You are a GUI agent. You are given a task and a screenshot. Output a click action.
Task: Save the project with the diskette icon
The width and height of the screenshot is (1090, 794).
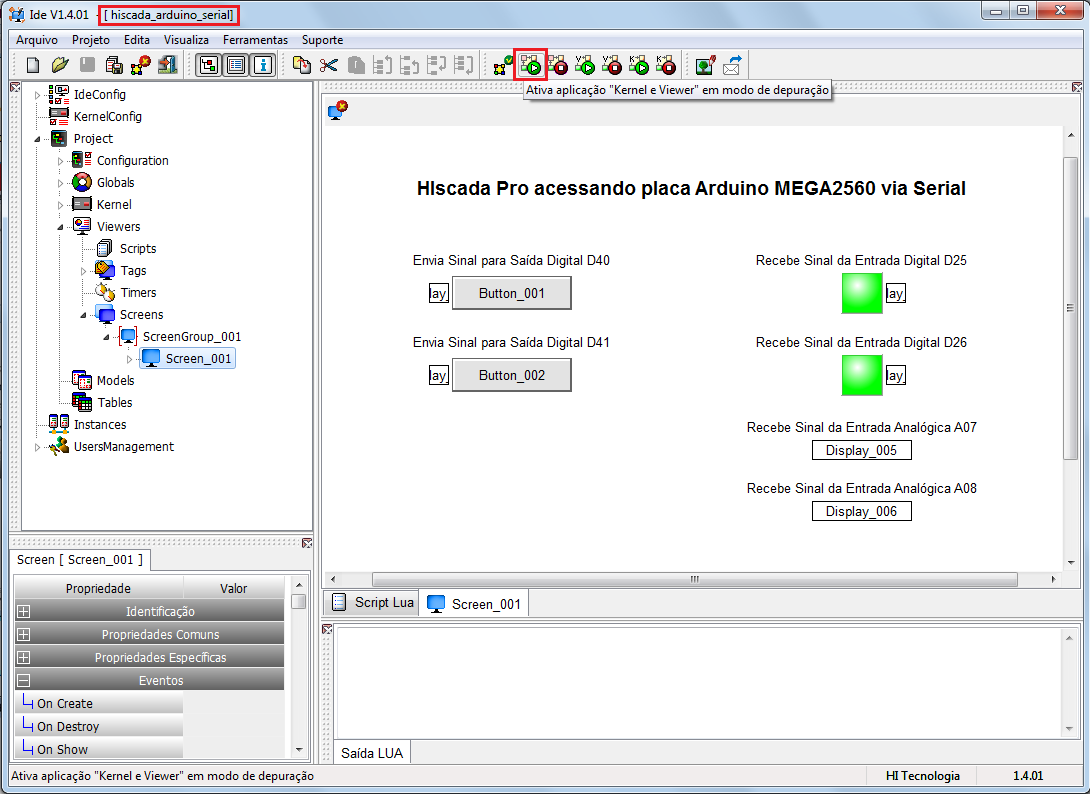(x=87, y=65)
